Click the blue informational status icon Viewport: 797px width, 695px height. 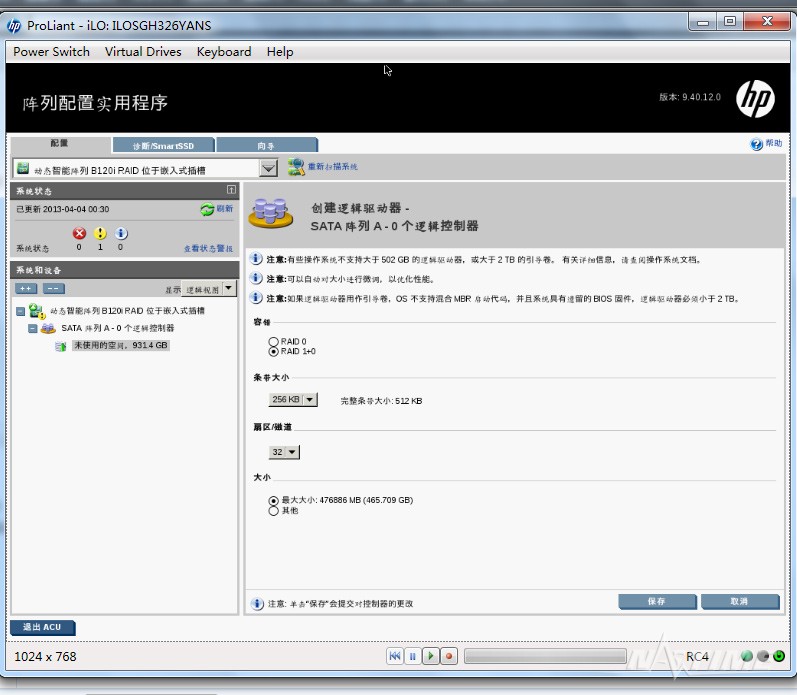(x=120, y=233)
